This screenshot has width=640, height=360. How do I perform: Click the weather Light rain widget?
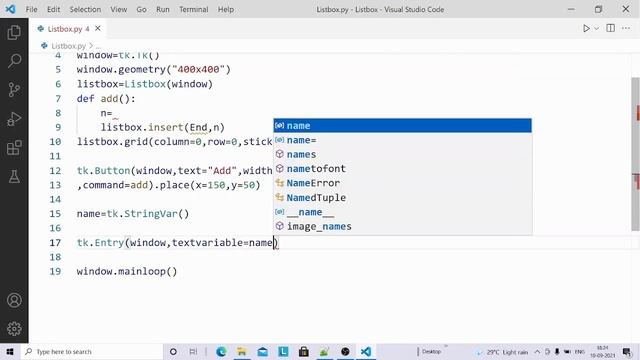pos(502,352)
